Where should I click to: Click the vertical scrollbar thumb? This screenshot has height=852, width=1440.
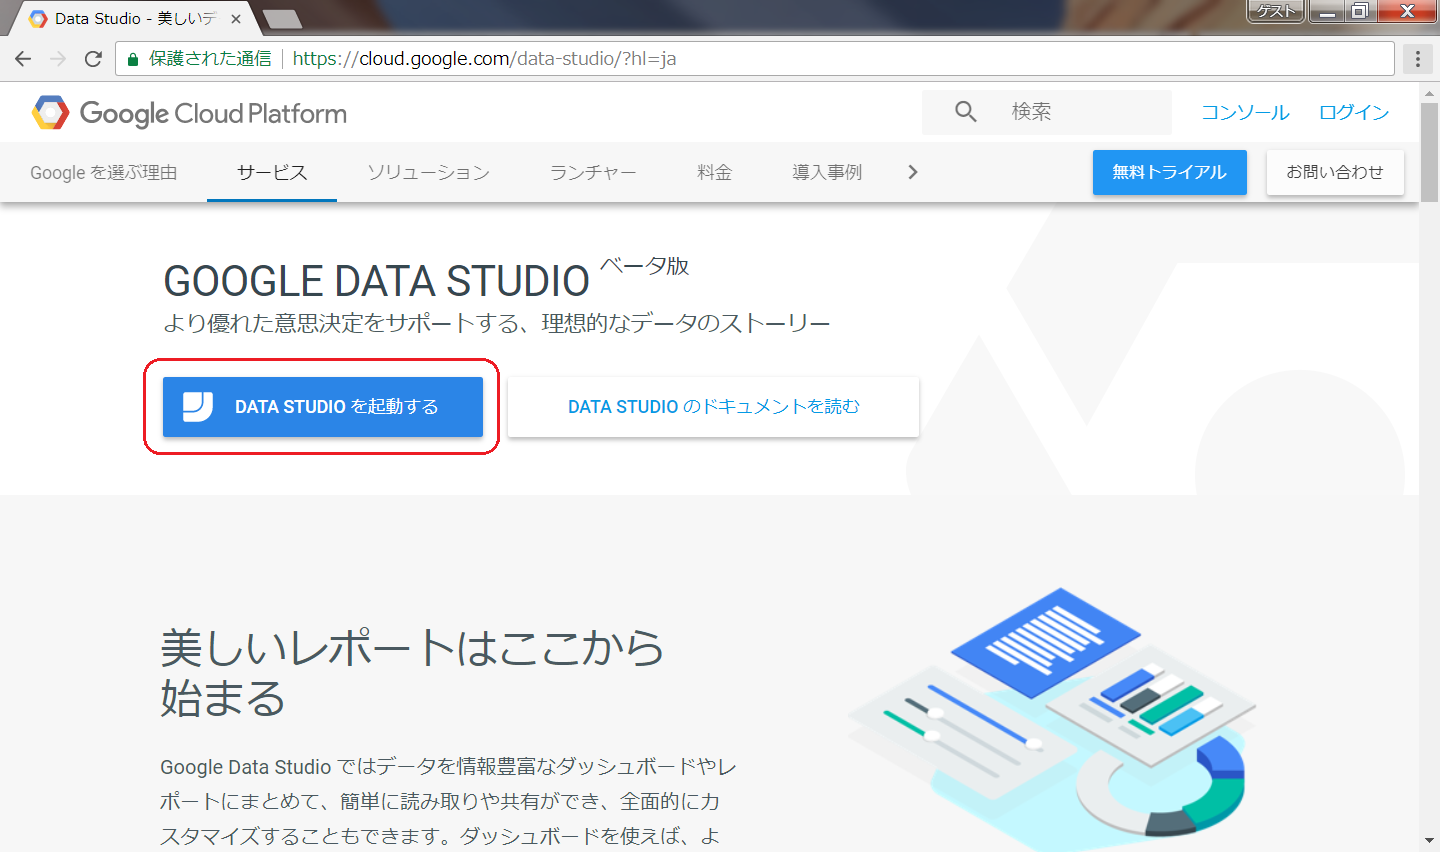coord(1430,152)
